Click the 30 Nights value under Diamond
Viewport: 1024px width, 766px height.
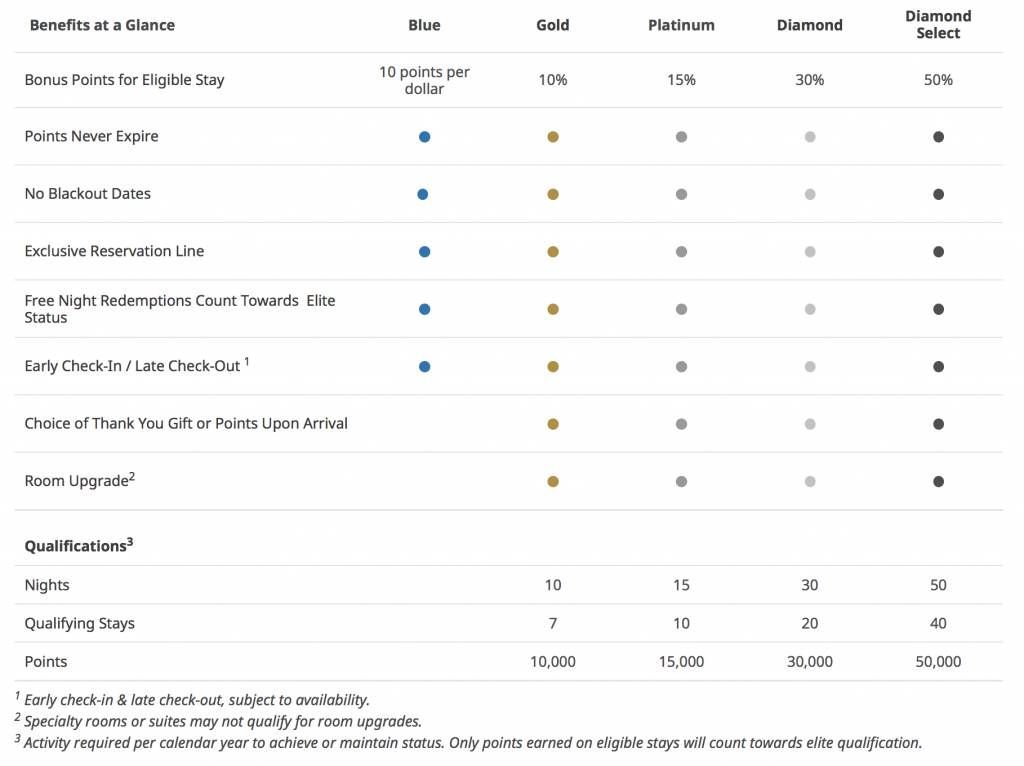tap(810, 585)
